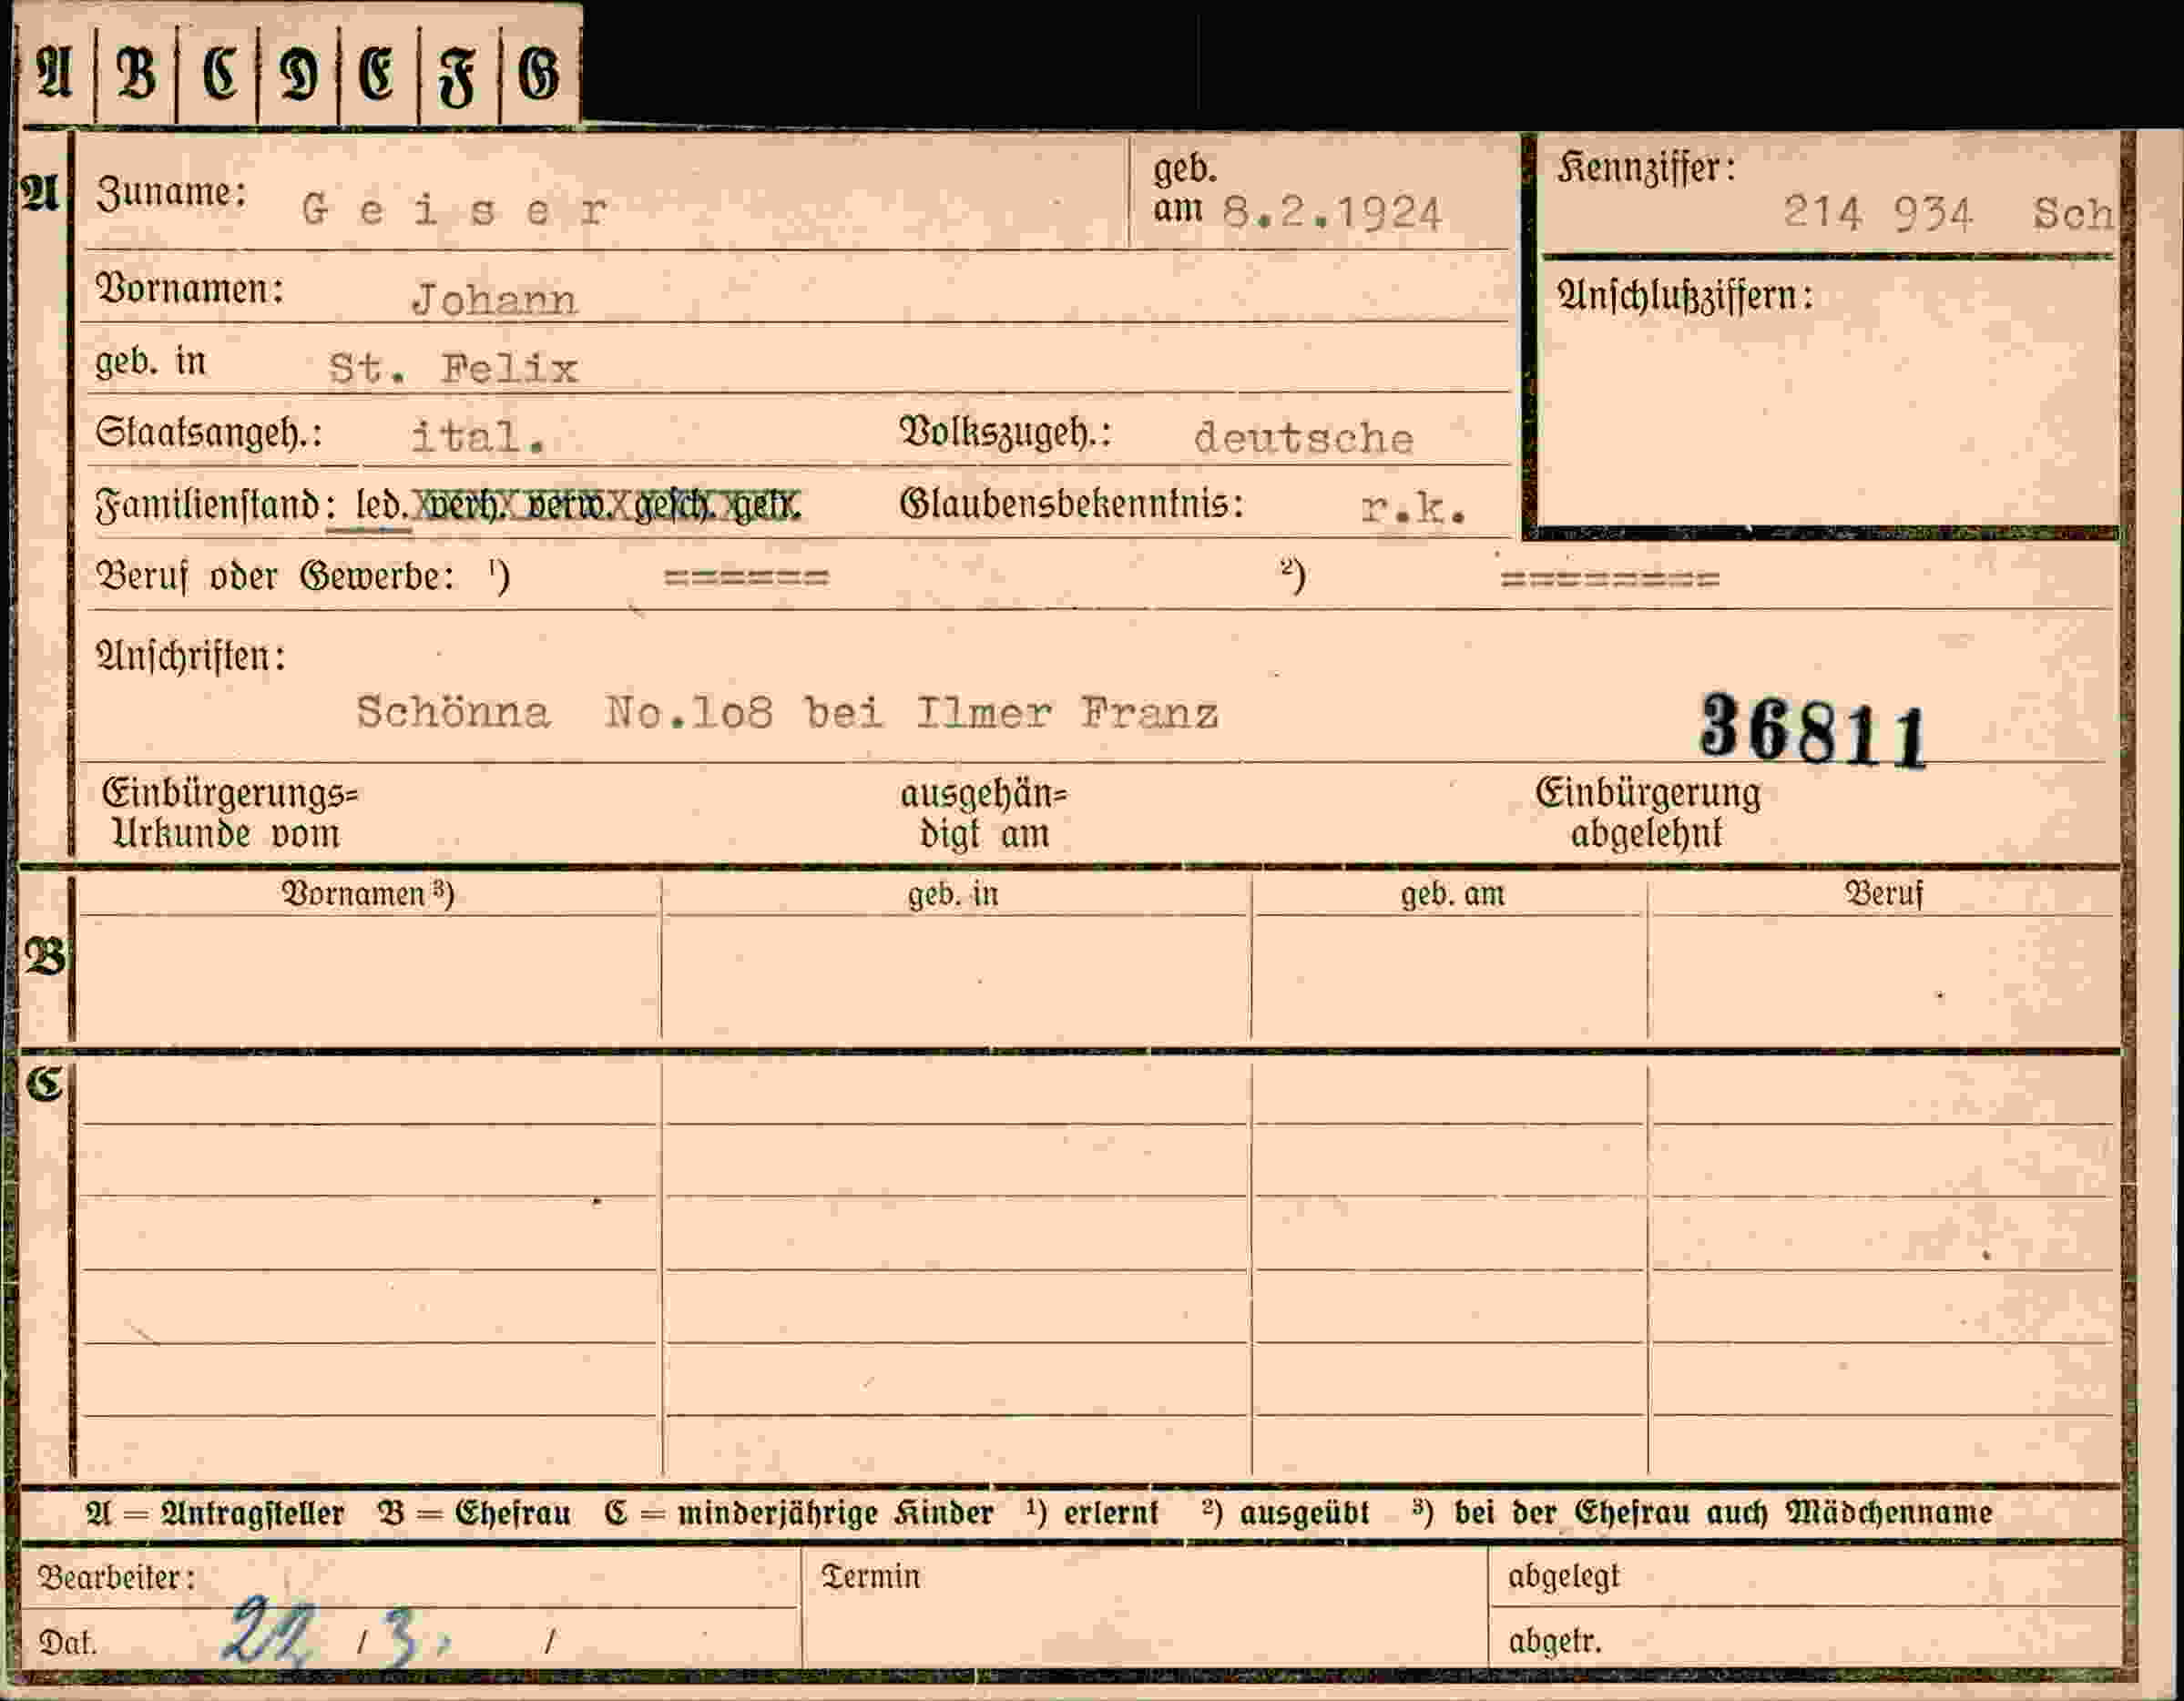Click the Kennziffer number '214 934'
The width and height of the screenshot is (2184, 1701).
[1878, 214]
